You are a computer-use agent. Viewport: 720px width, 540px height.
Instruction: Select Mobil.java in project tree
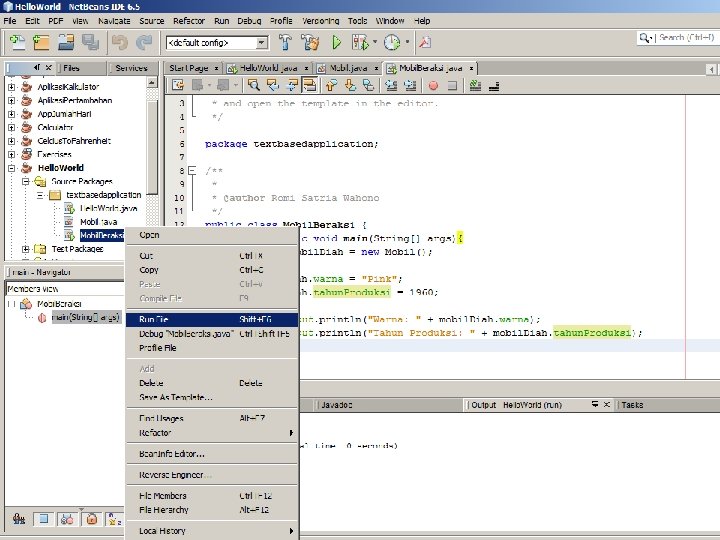[x=99, y=221]
